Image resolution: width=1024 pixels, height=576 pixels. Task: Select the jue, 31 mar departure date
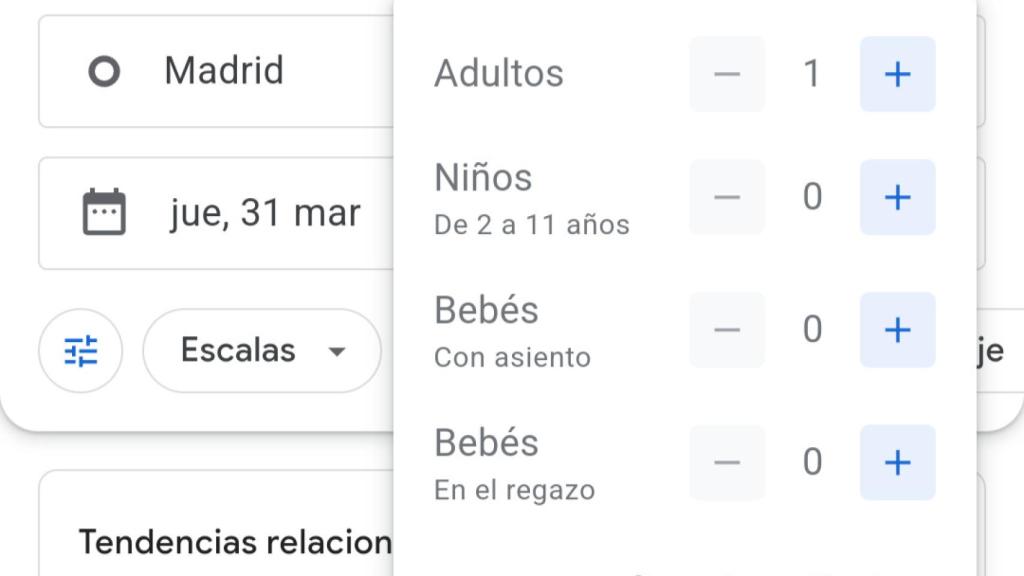(x=265, y=213)
